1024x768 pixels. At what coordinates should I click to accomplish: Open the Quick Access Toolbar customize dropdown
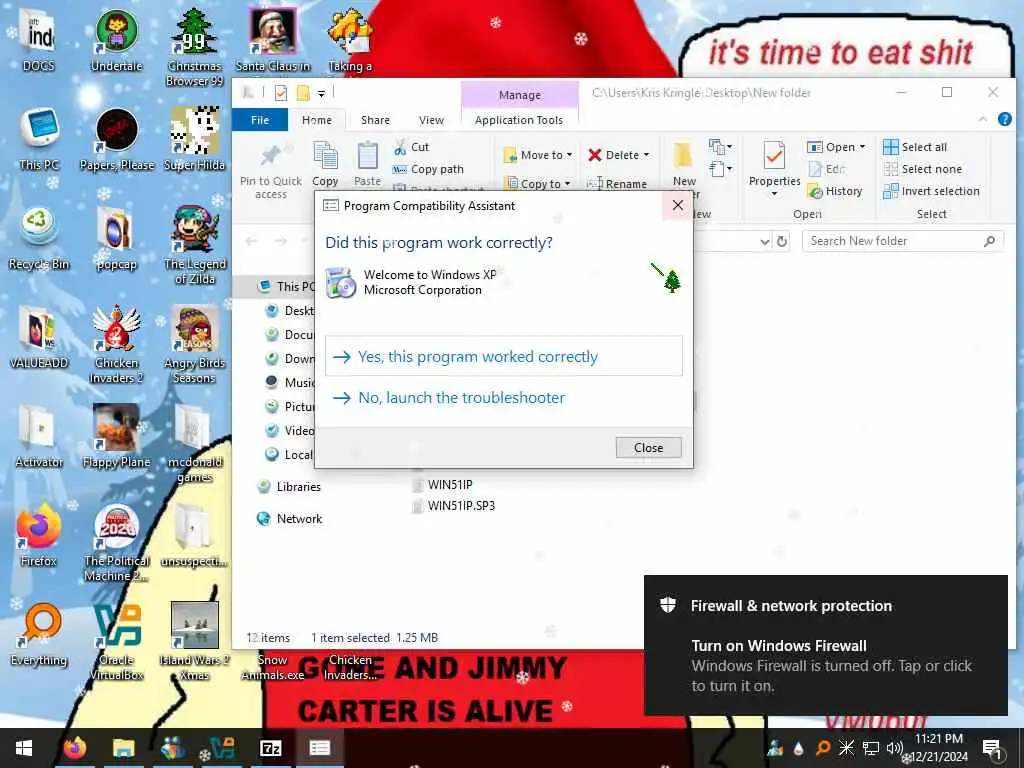(321, 94)
